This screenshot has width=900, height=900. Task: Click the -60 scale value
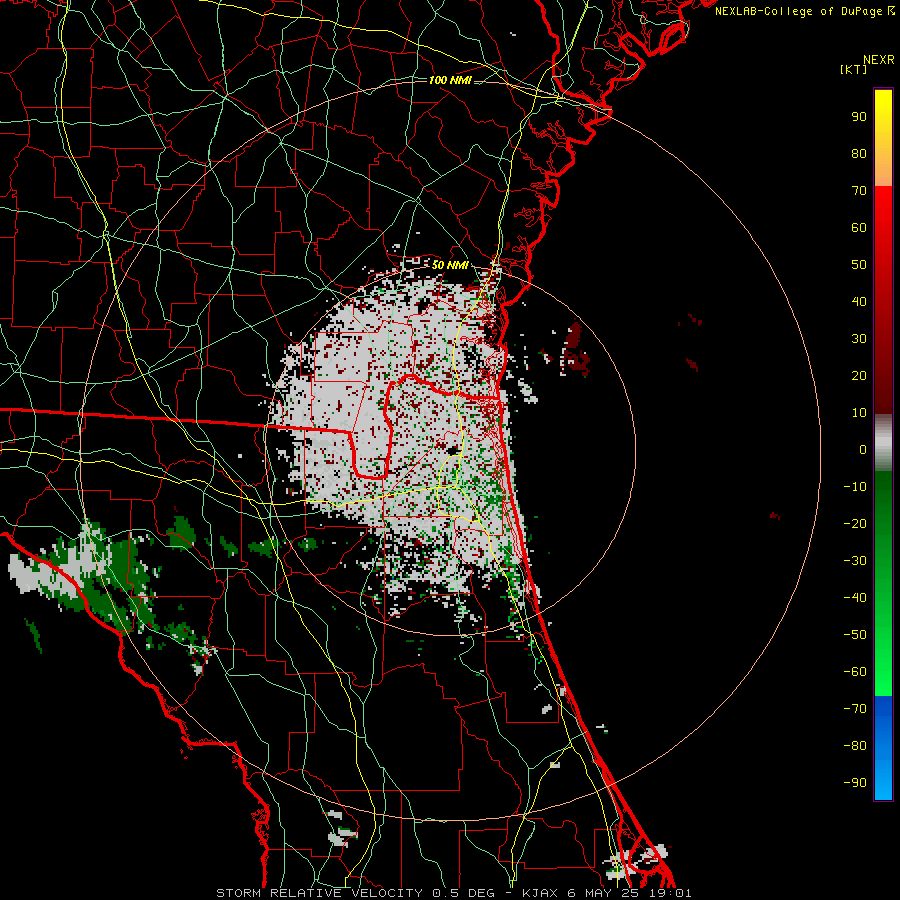[855, 672]
